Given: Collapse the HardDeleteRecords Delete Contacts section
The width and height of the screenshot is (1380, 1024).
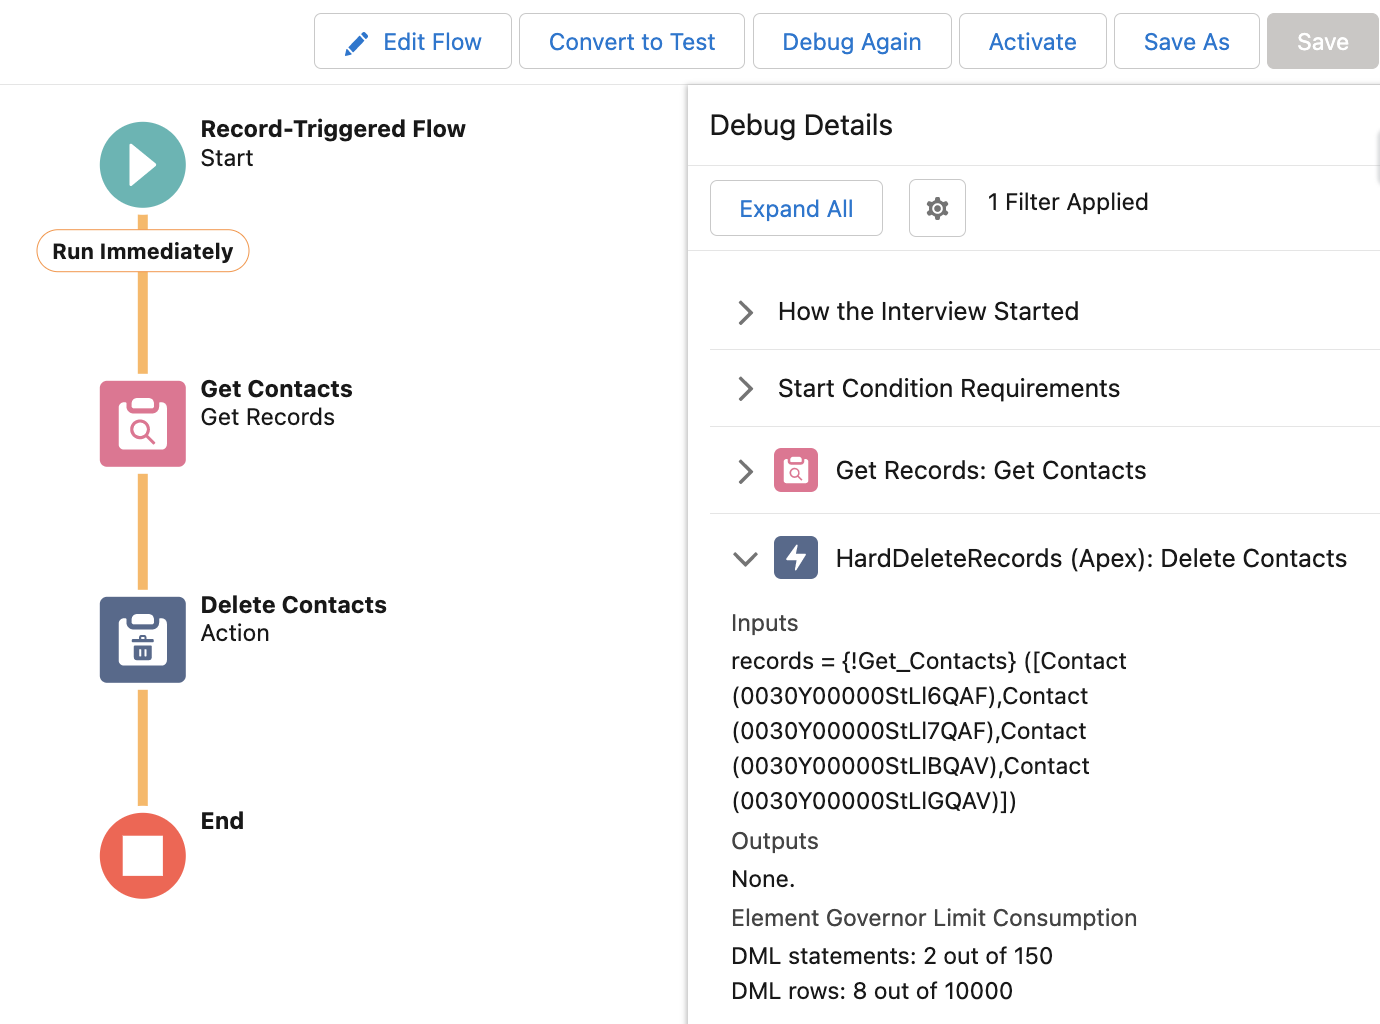Looking at the screenshot, I should click(744, 558).
